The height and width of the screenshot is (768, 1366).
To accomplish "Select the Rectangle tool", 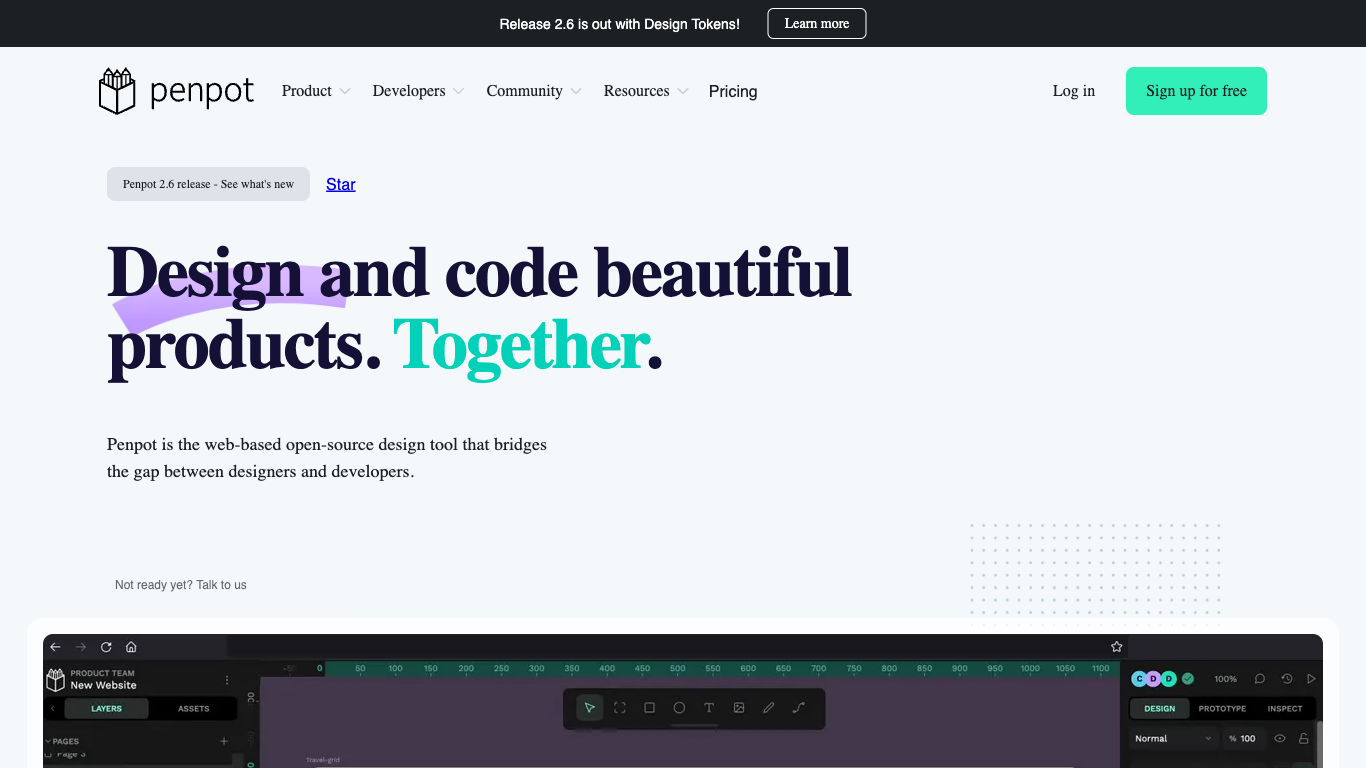I will [649, 708].
